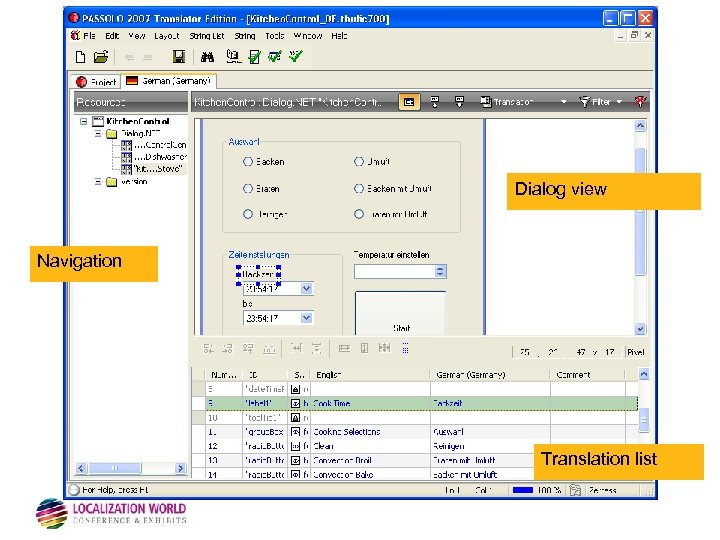720x540 pixels.
Task: Open the 23:54:17 time dropdown
Action: point(306,318)
